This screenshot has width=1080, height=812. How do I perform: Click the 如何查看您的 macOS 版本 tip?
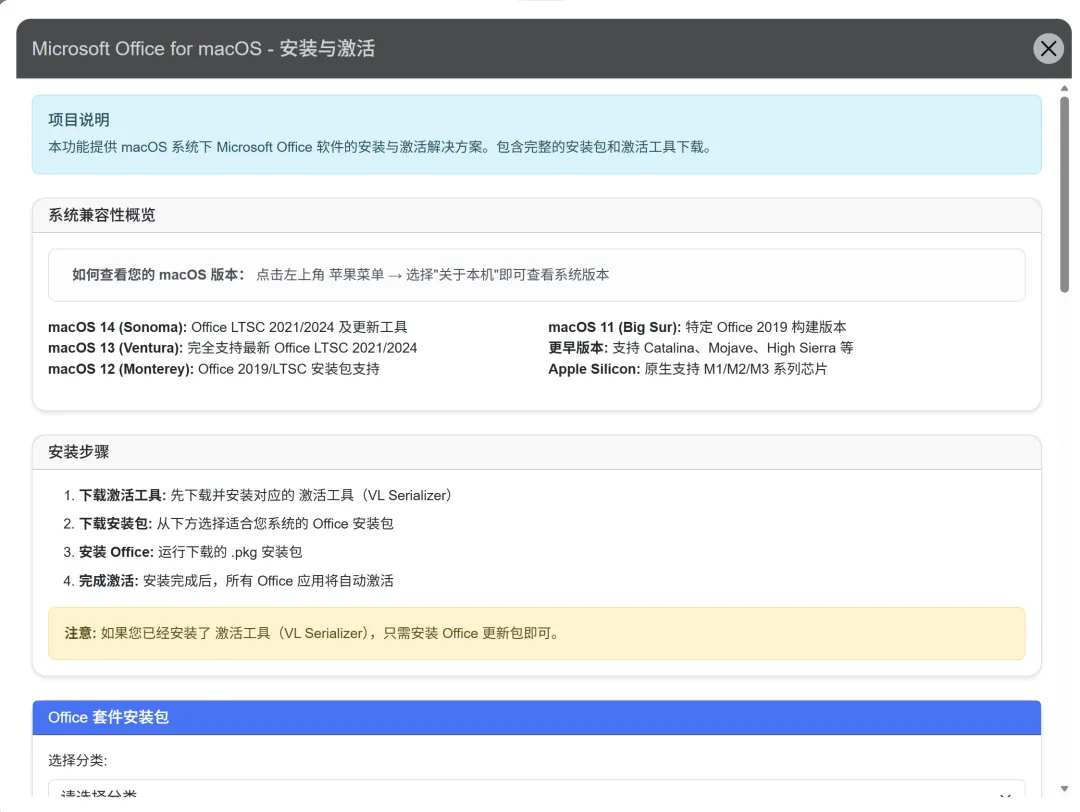(537, 275)
